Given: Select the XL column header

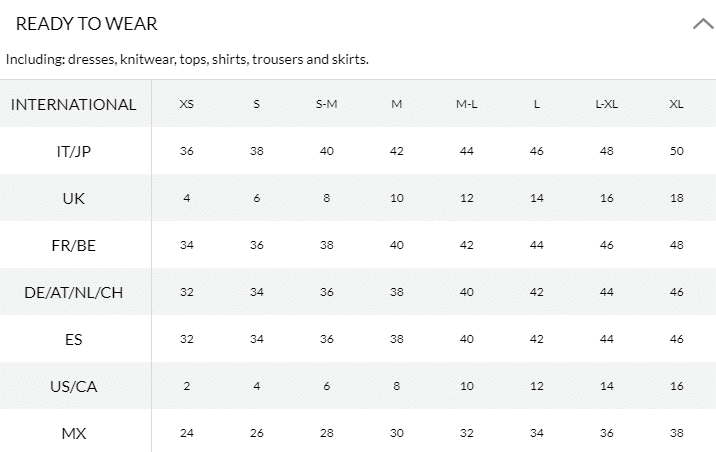Looking at the screenshot, I should pos(677,104).
